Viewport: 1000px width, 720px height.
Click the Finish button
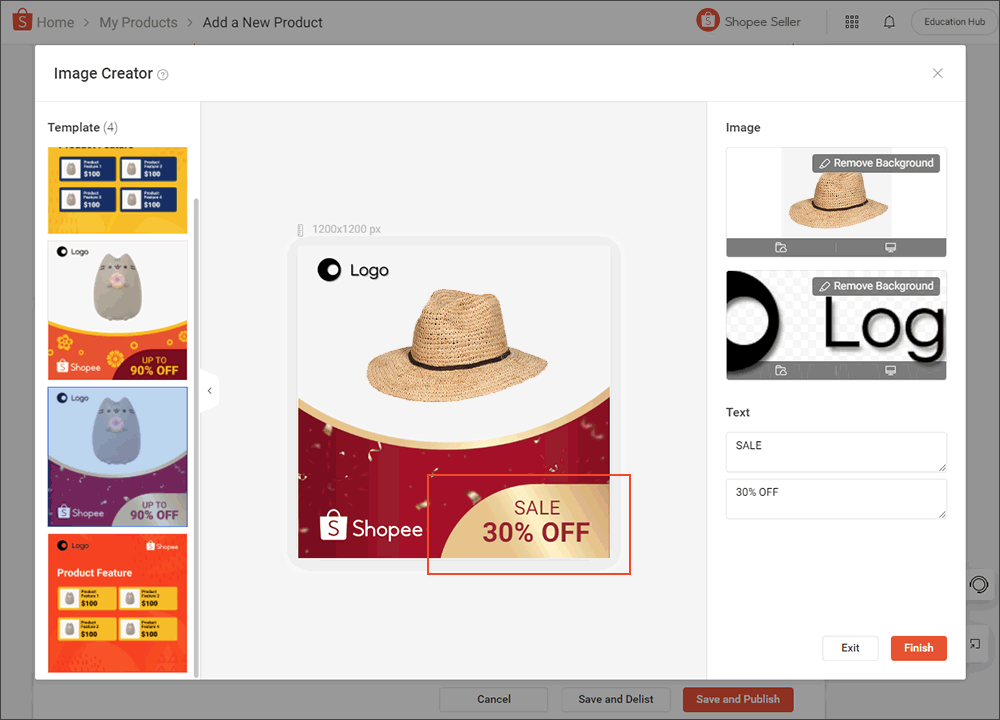click(918, 648)
